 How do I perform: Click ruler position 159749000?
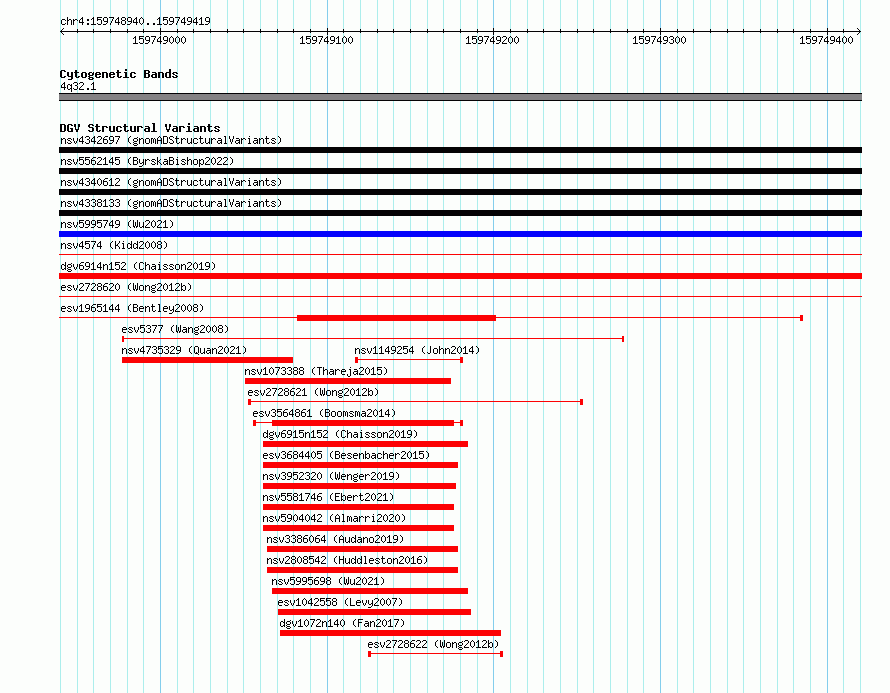(159, 40)
